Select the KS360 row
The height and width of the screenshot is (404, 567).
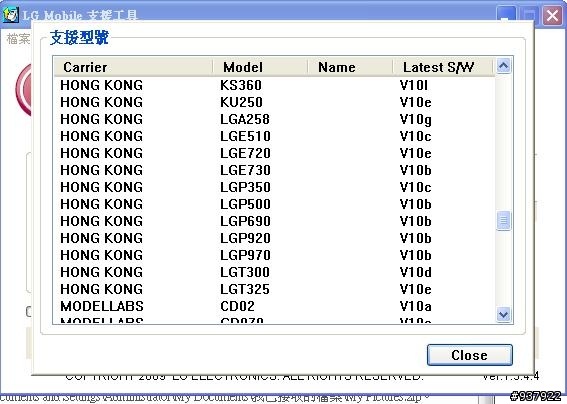[274, 85]
